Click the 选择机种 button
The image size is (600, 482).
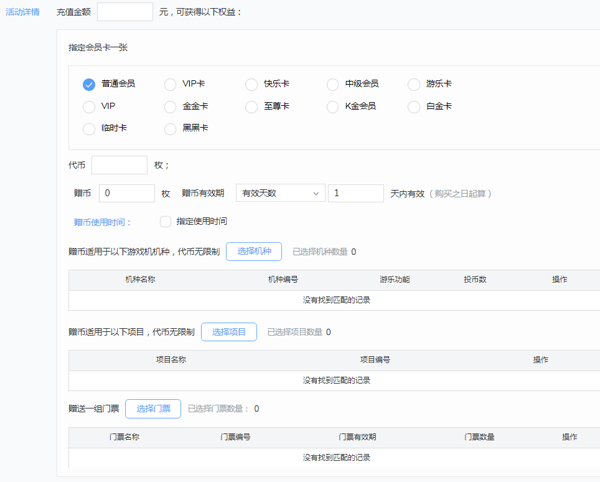coord(254,251)
